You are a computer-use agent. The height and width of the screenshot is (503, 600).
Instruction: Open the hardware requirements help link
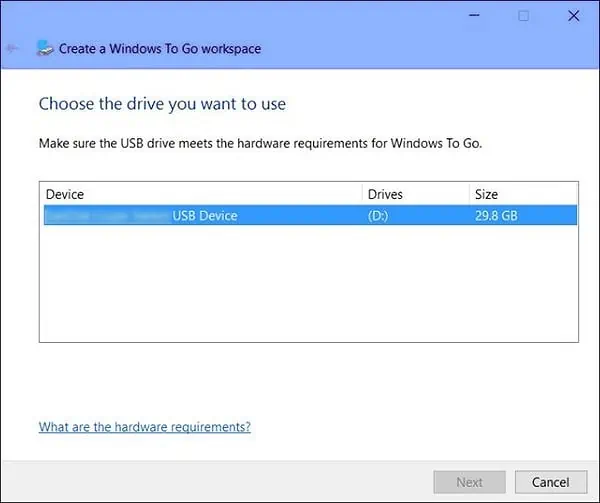click(x=145, y=427)
